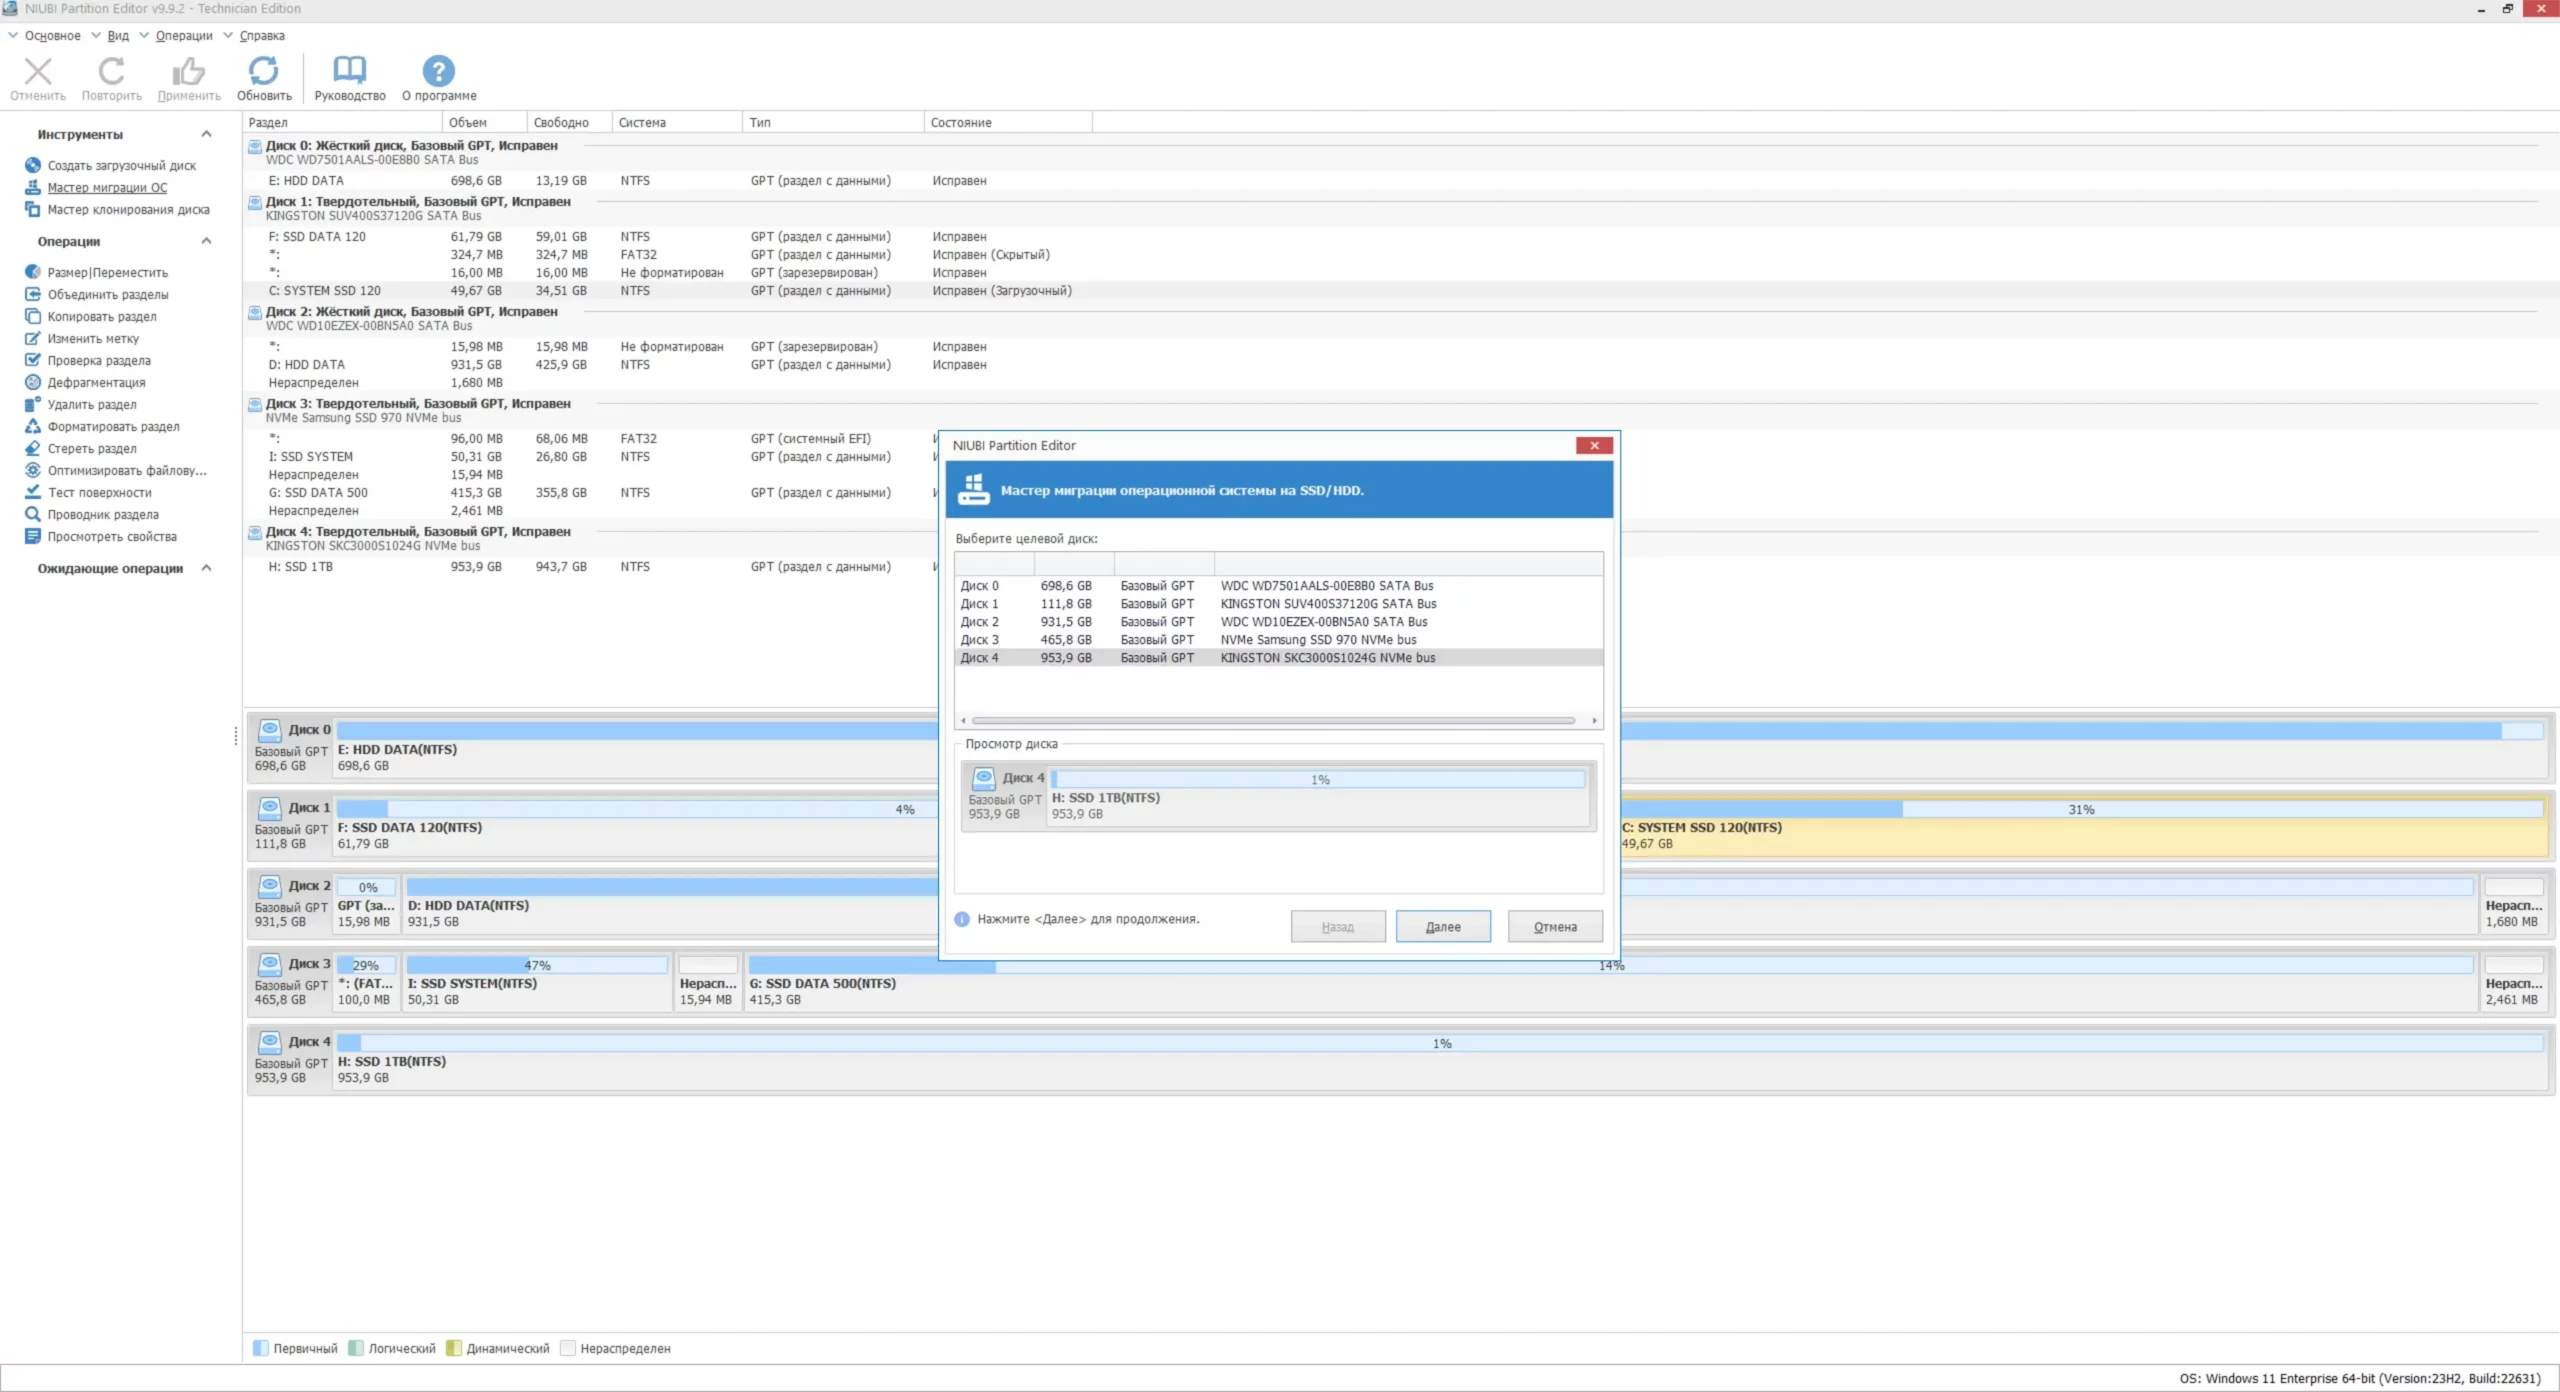Open the Справка menu

click(261, 35)
